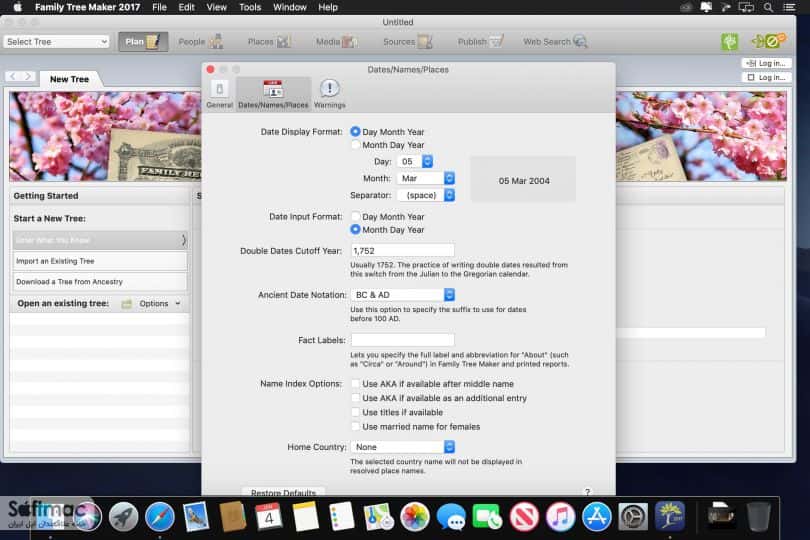Image resolution: width=810 pixels, height=540 pixels.
Task: Open Calendar in the dock
Action: click(x=269, y=517)
